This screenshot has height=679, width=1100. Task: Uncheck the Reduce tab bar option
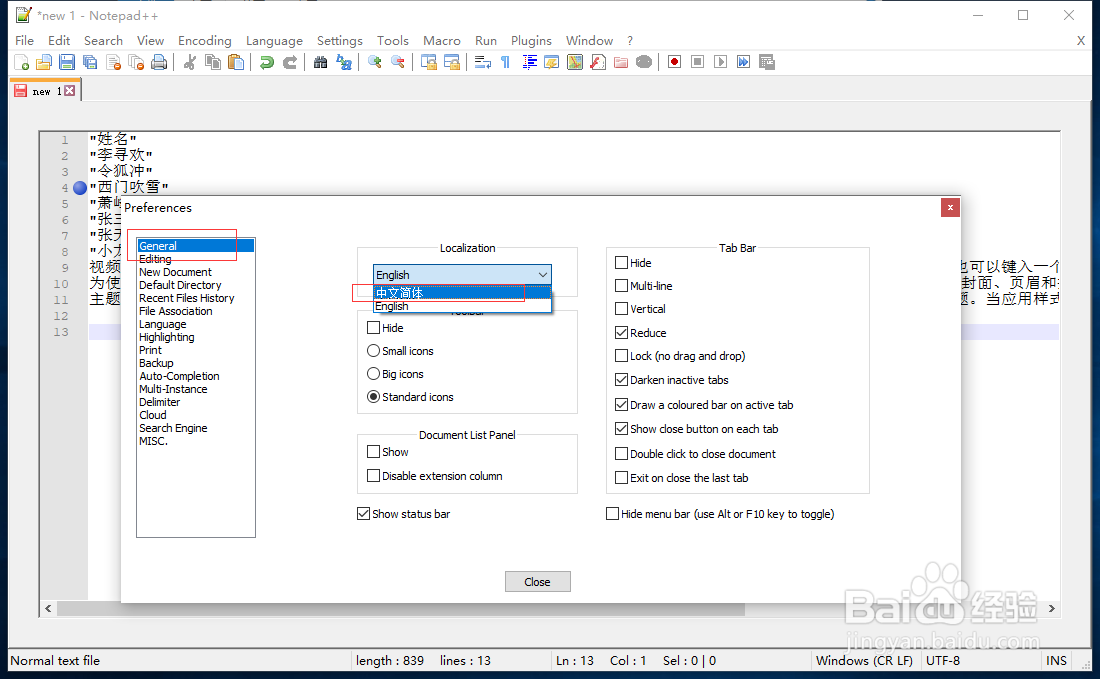[622, 332]
